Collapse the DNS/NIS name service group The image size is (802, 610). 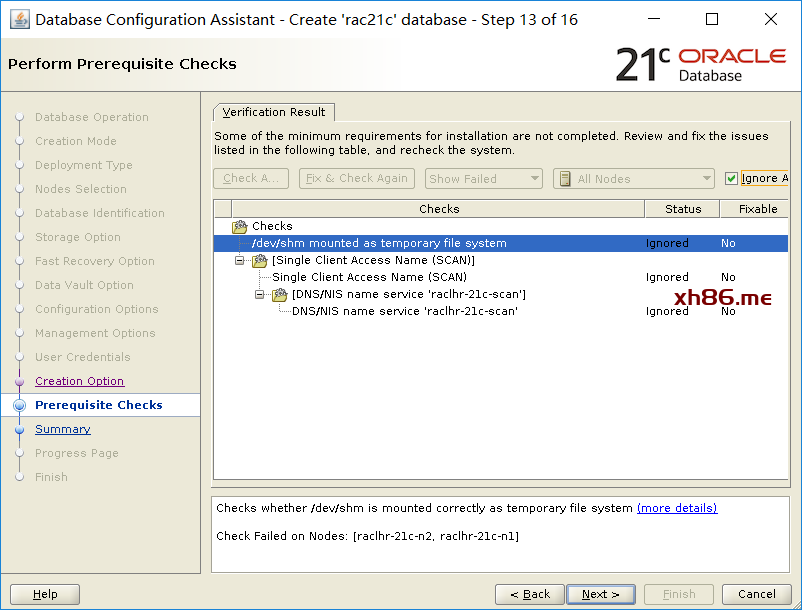[260, 294]
